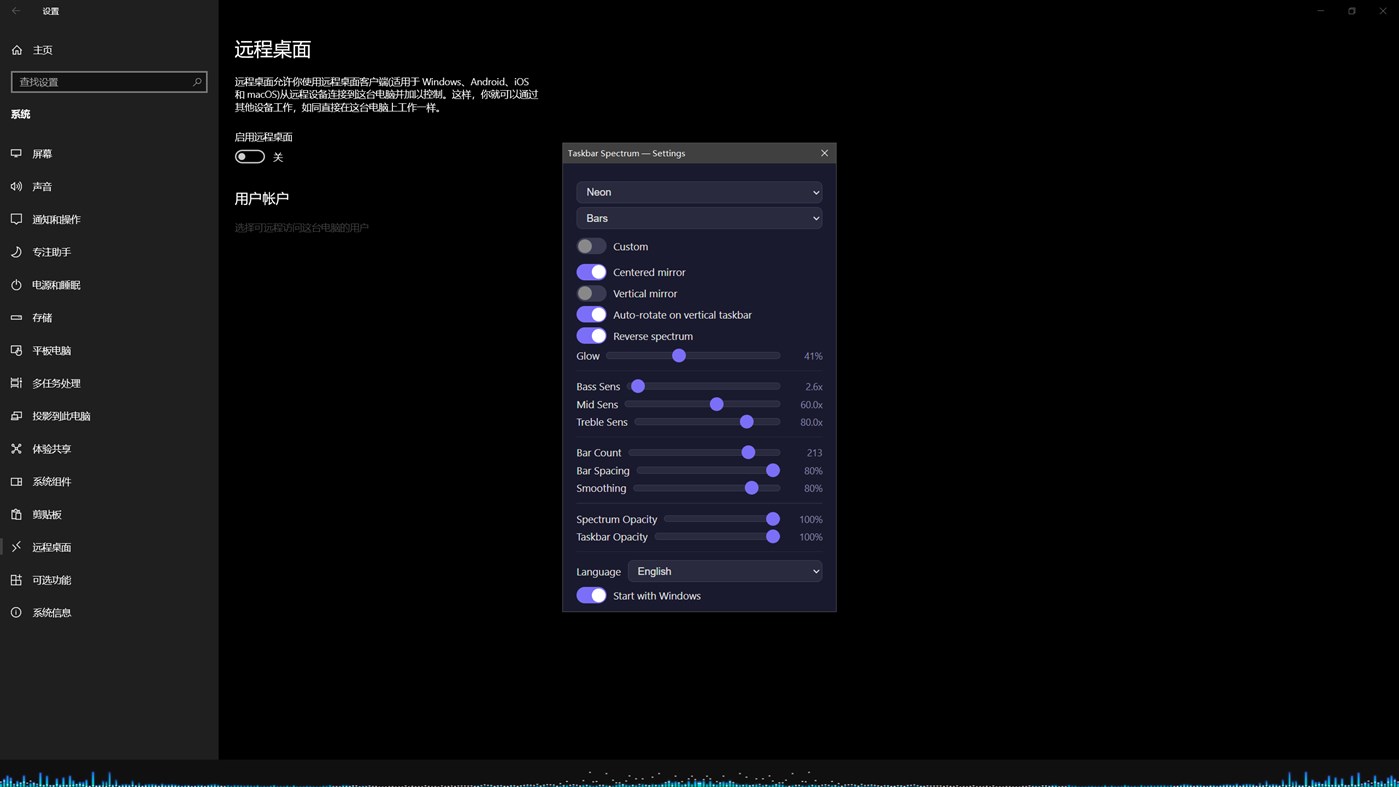Click the Remote Desktop icon beside 远程桌面
Screen dimensions: 1399x787
pyautogui.click(x=16, y=547)
